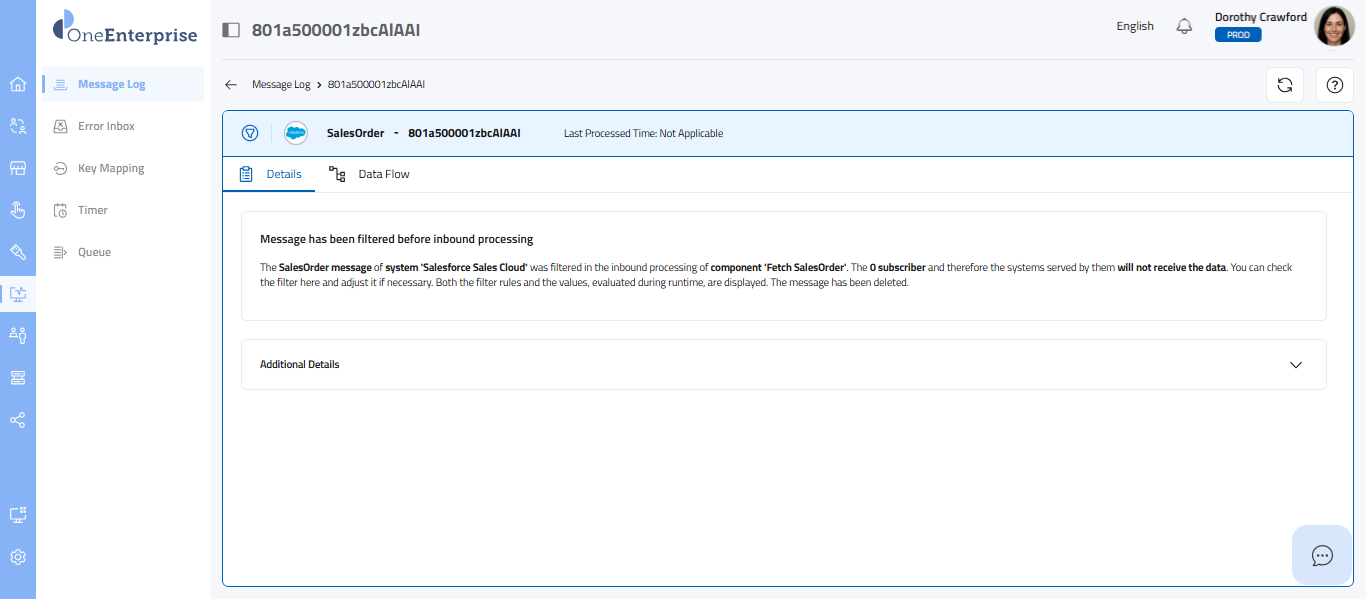This screenshot has width=1366, height=599.
Task: Expand the Additional Details section
Action: [1296, 365]
